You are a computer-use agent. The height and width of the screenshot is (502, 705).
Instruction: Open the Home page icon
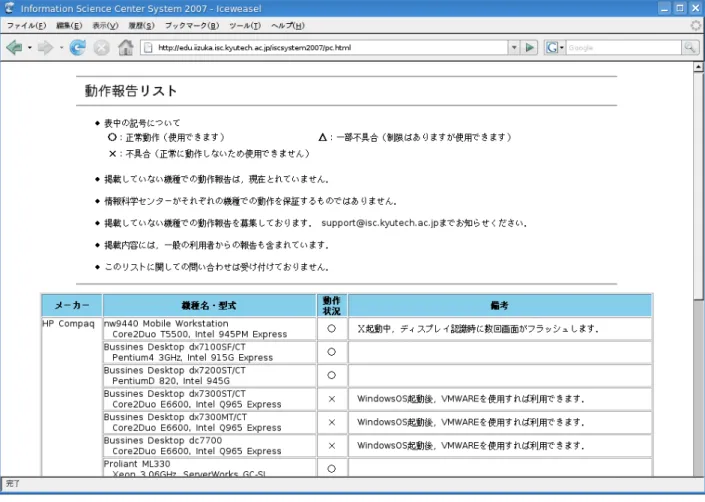pos(125,47)
